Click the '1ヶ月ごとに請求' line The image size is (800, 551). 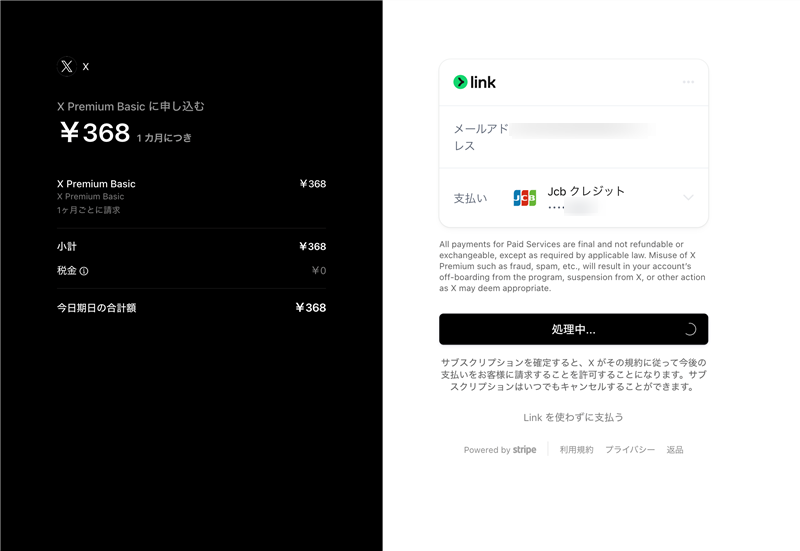click(89, 210)
